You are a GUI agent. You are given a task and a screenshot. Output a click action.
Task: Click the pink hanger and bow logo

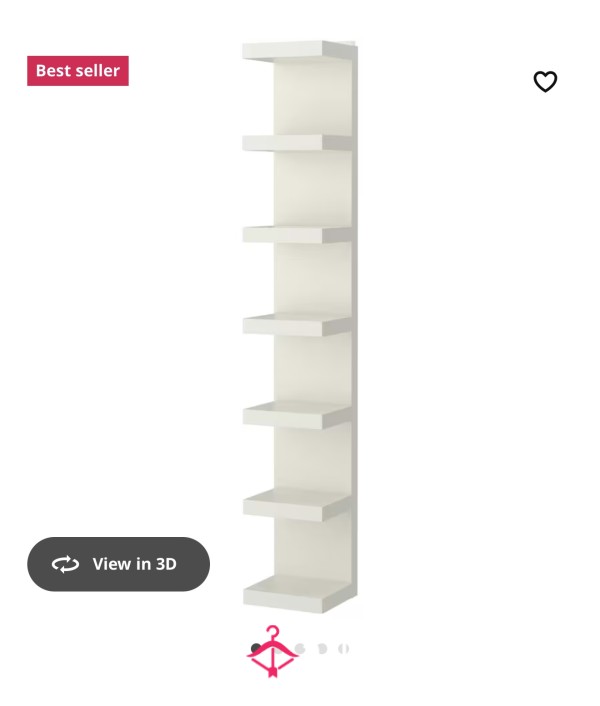point(272,651)
